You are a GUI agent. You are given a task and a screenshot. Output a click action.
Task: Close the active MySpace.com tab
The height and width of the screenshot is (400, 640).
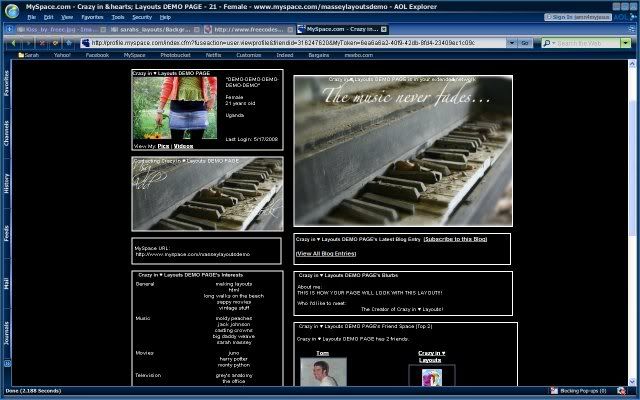[384, 29]
